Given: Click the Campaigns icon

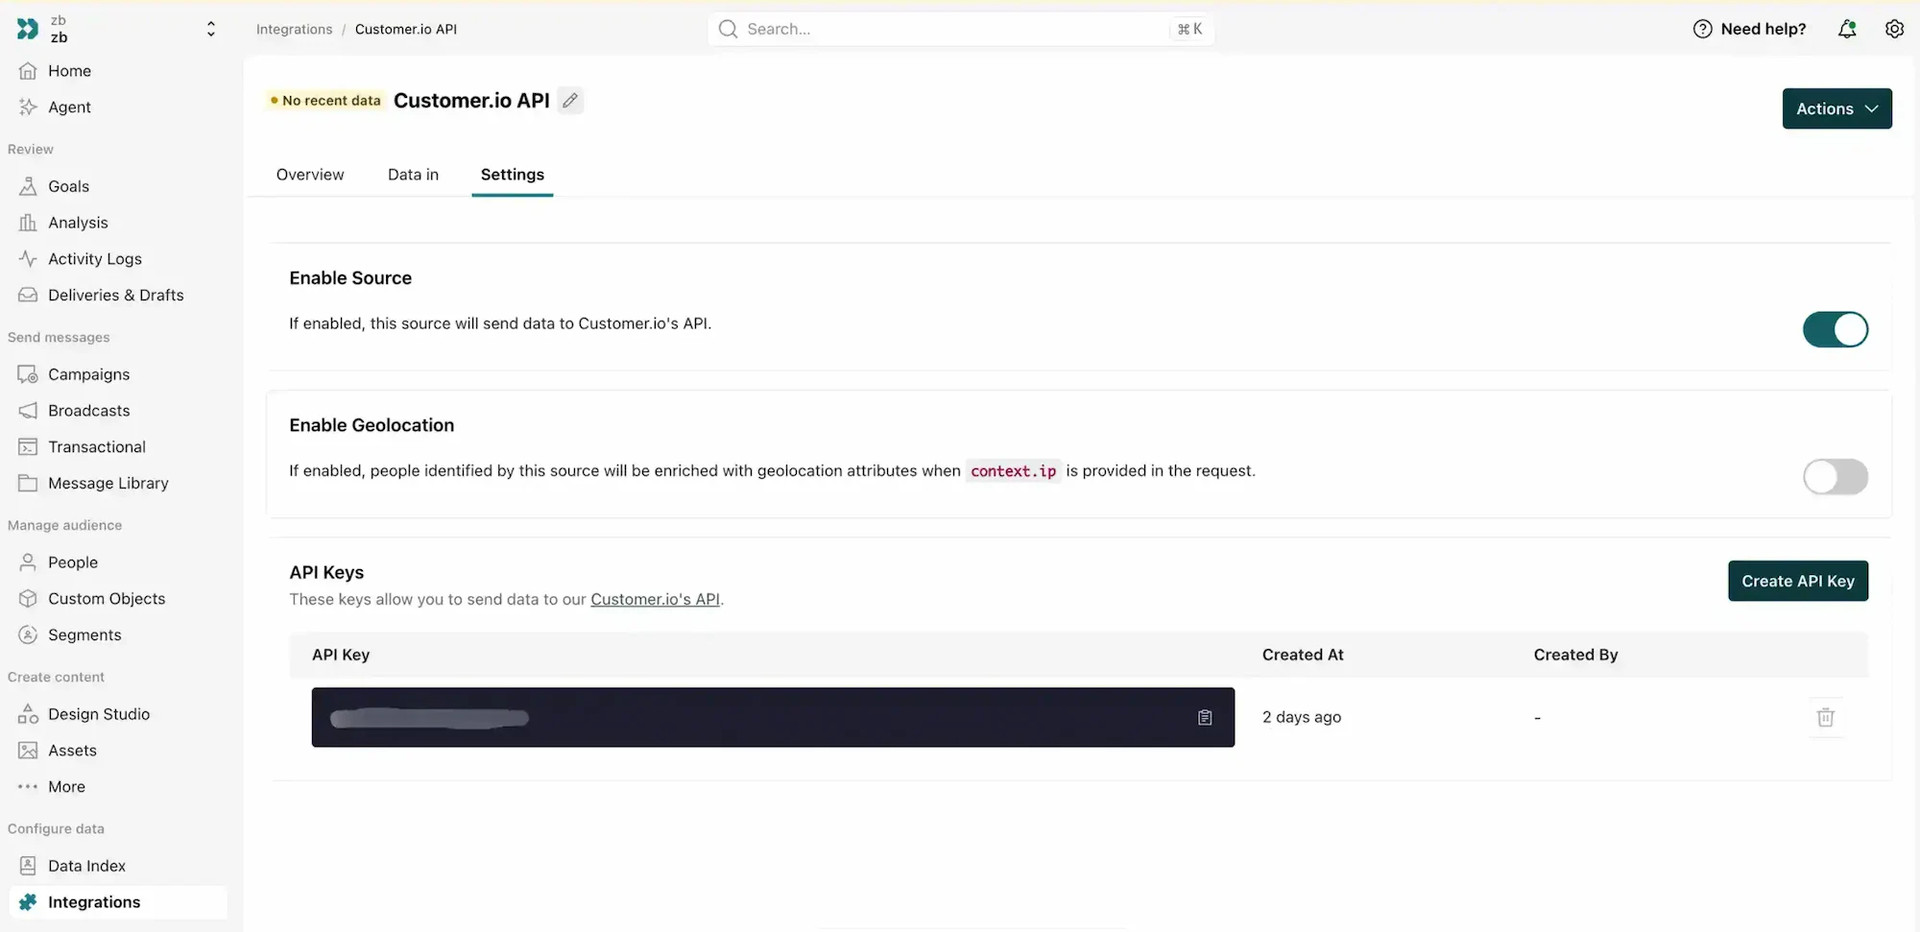Looking at the screenshot, I should coord(28,374).
